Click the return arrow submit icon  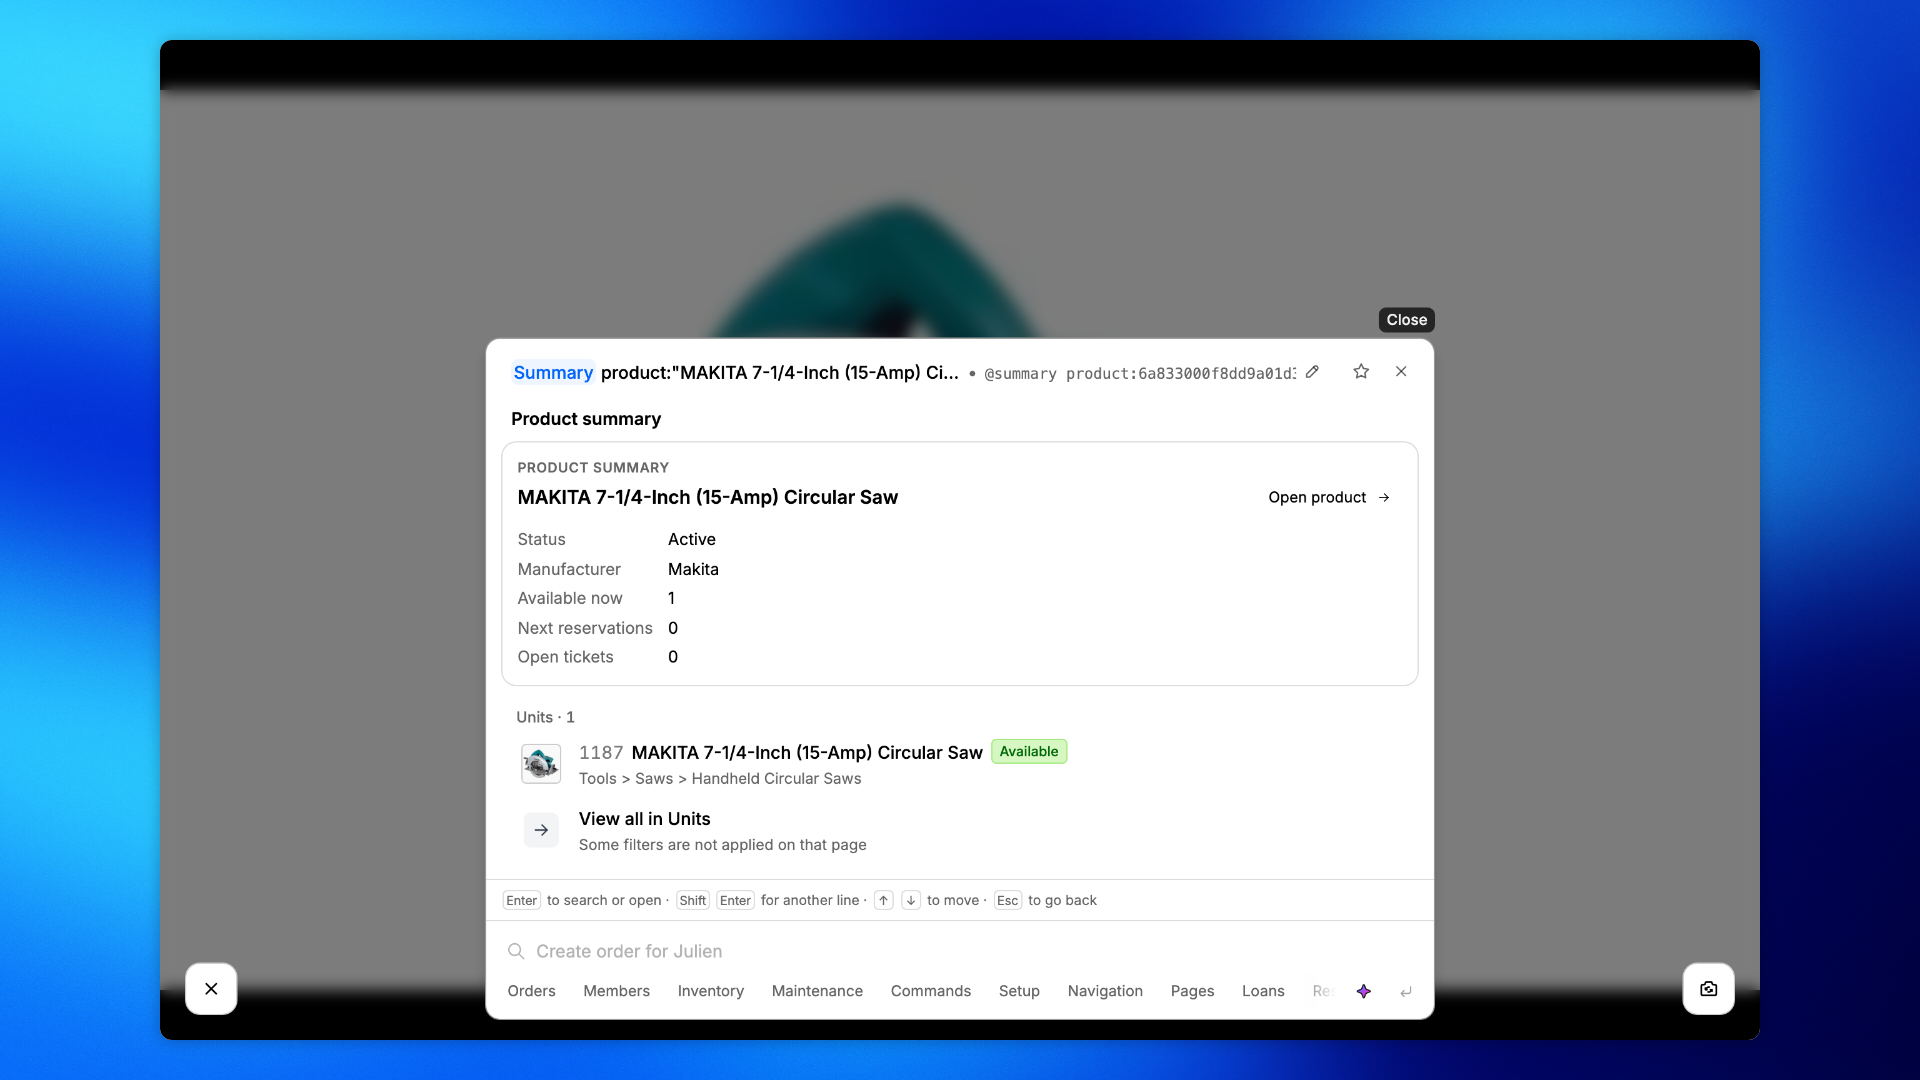click(1406, 991)
